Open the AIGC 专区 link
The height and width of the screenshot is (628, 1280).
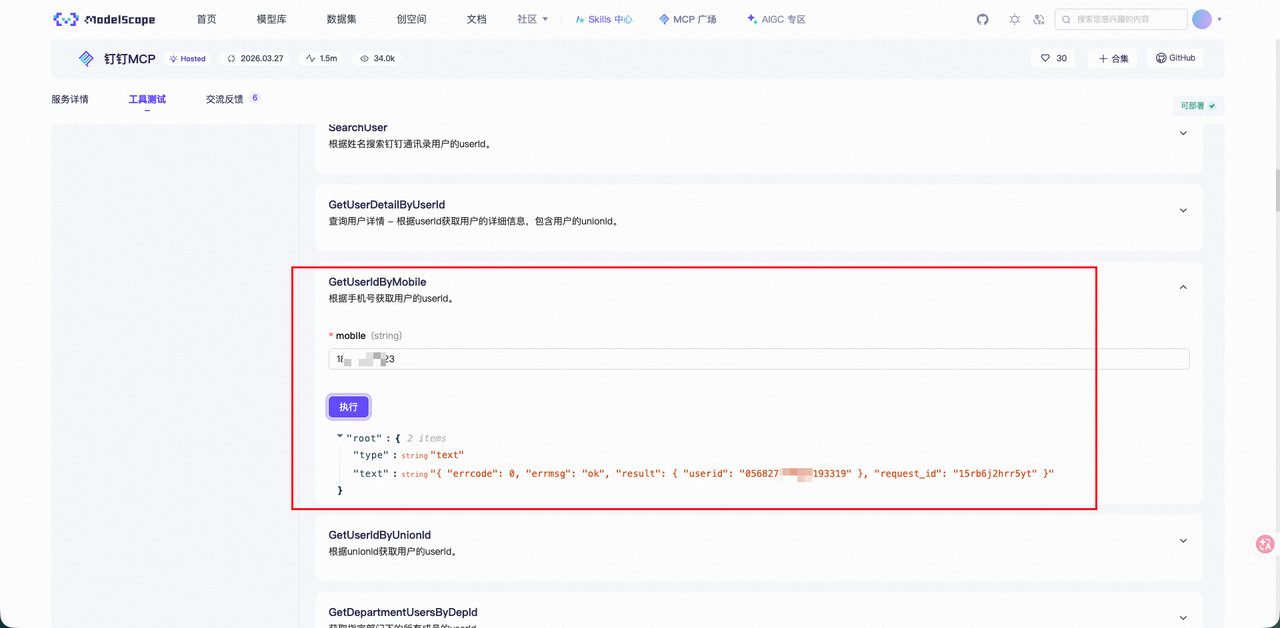pyautogui.click(x=776, y=19)
